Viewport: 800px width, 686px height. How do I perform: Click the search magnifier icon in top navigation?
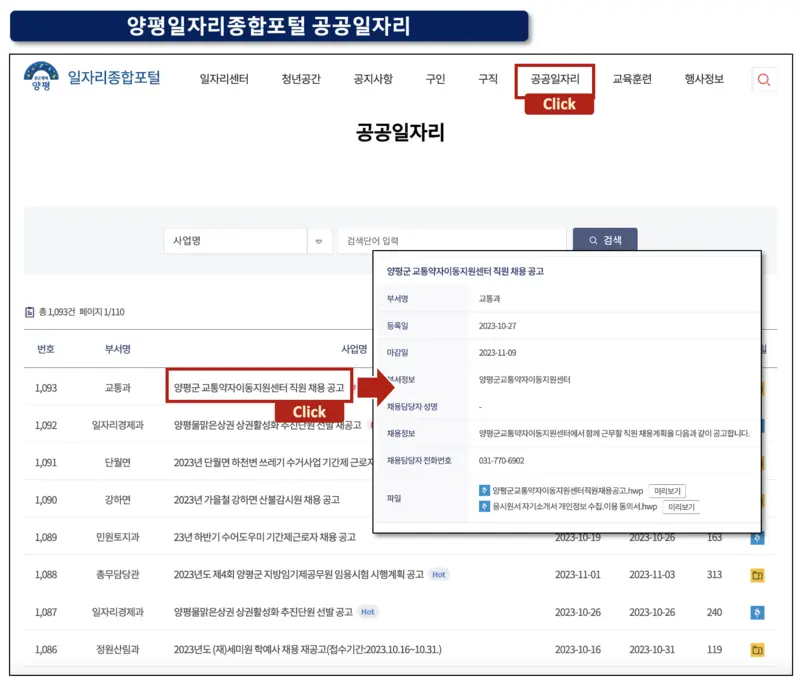click(764, 80)
